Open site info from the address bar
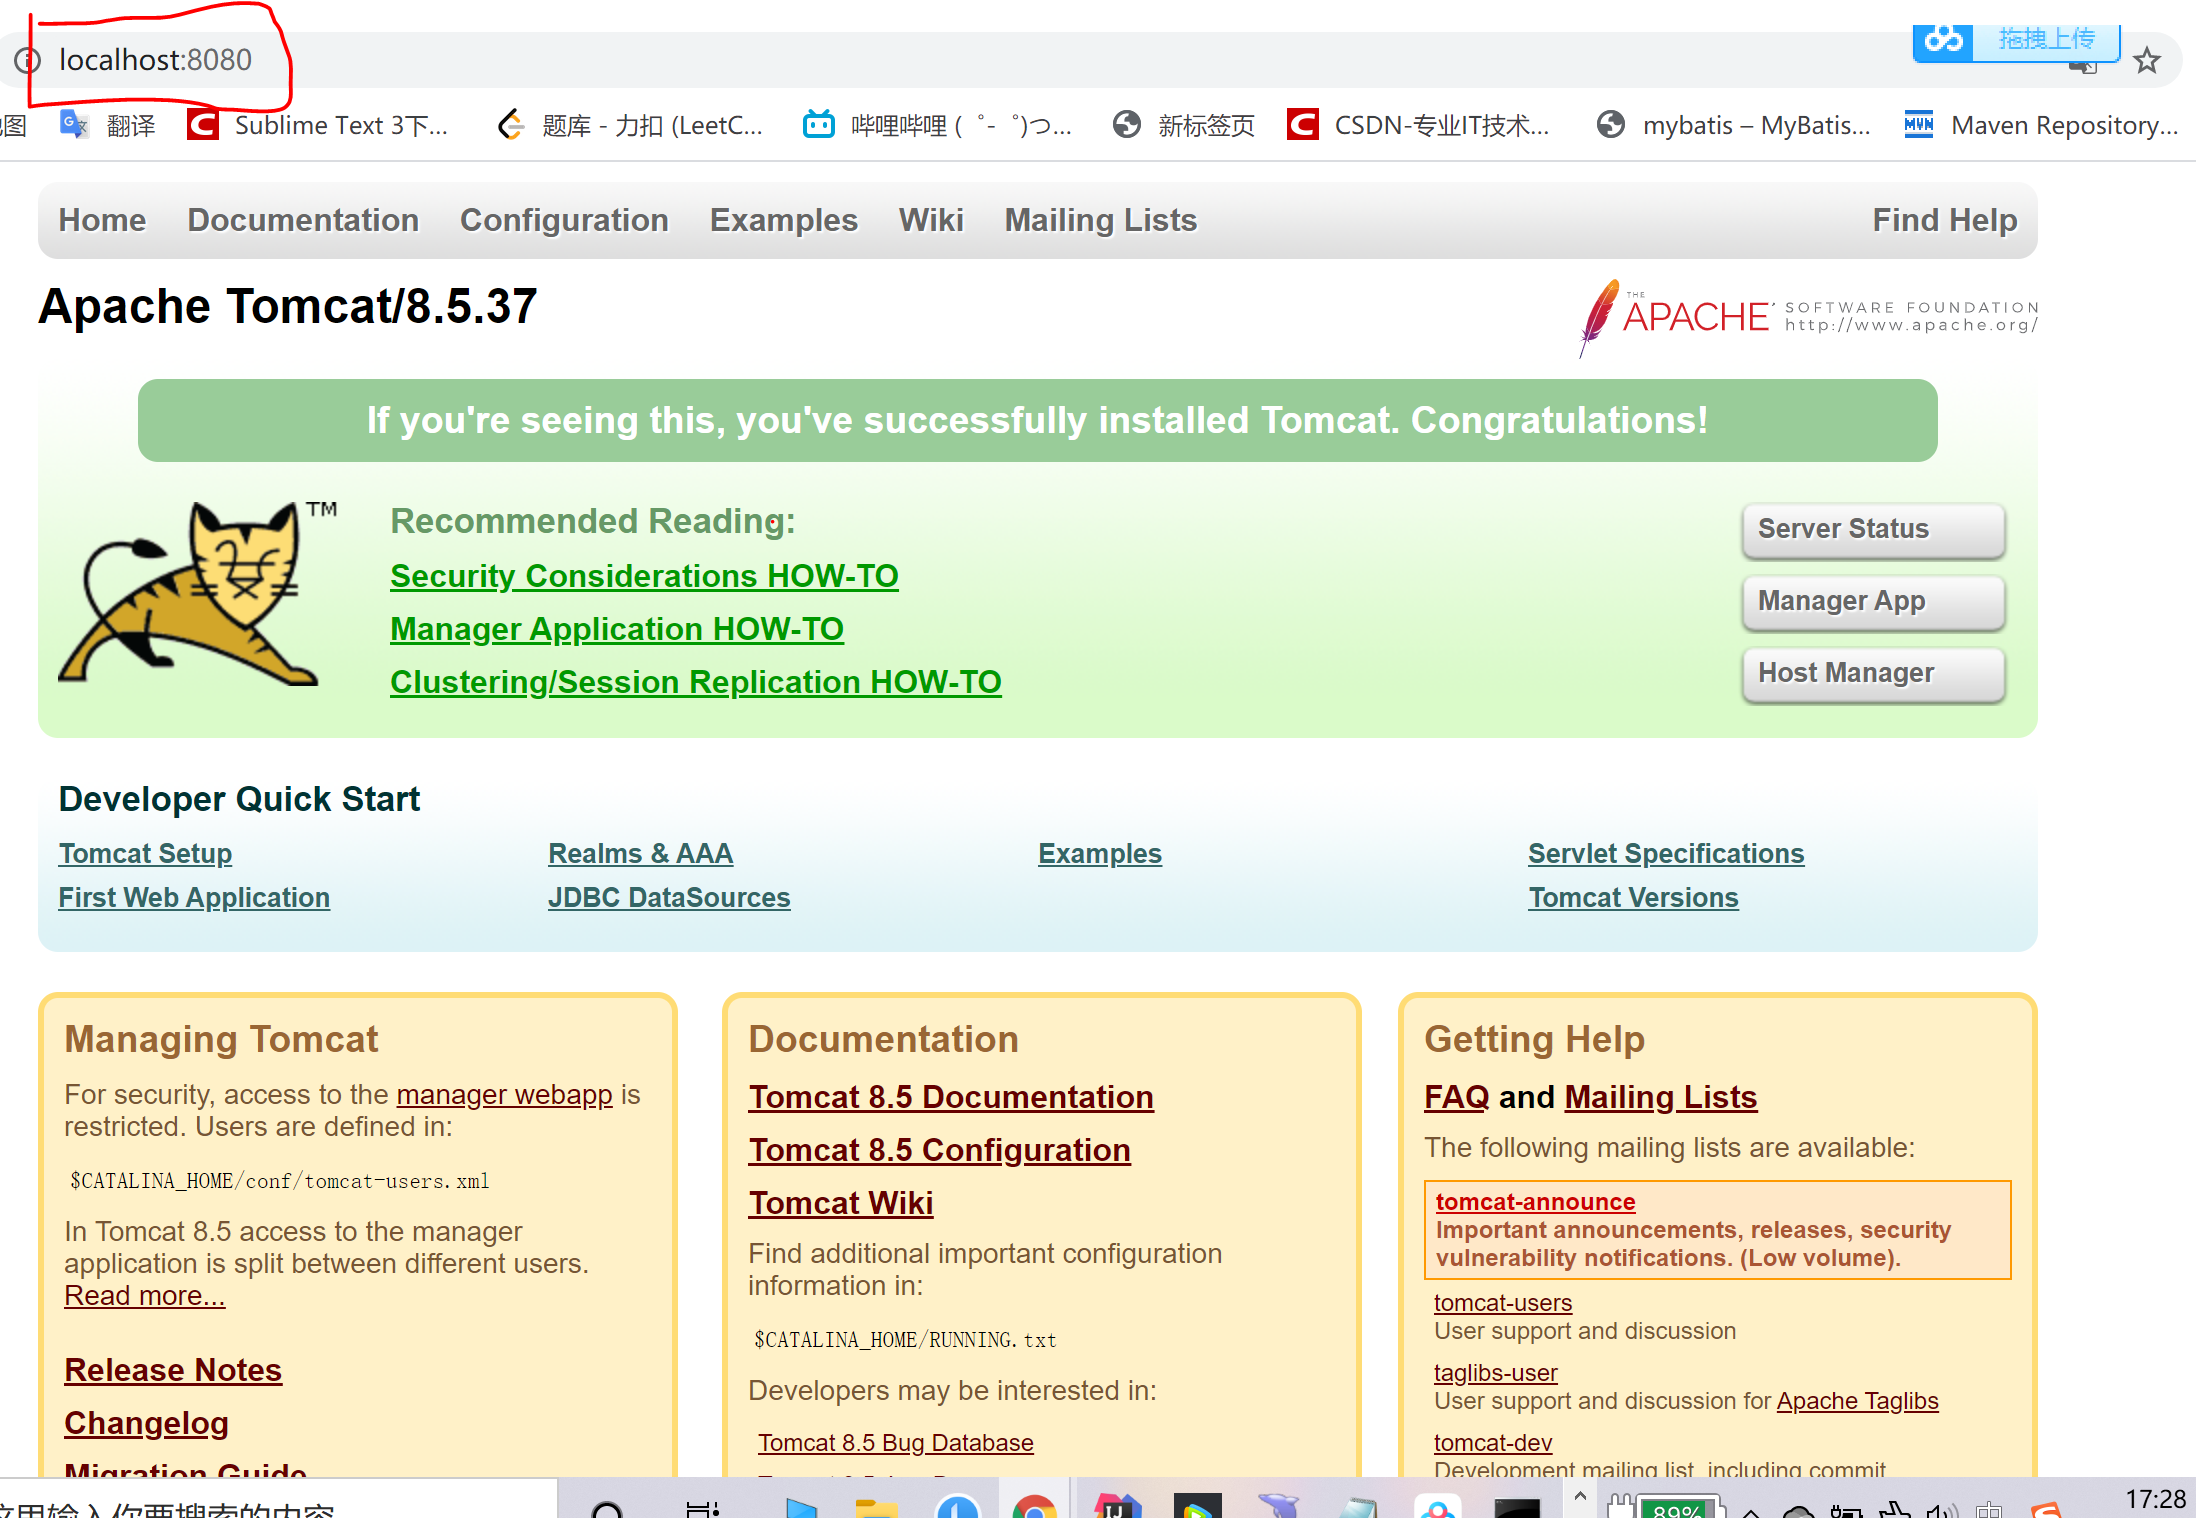Image resolution: width=2196 pixels, height=1518 pixels. [x=27, y=60]
